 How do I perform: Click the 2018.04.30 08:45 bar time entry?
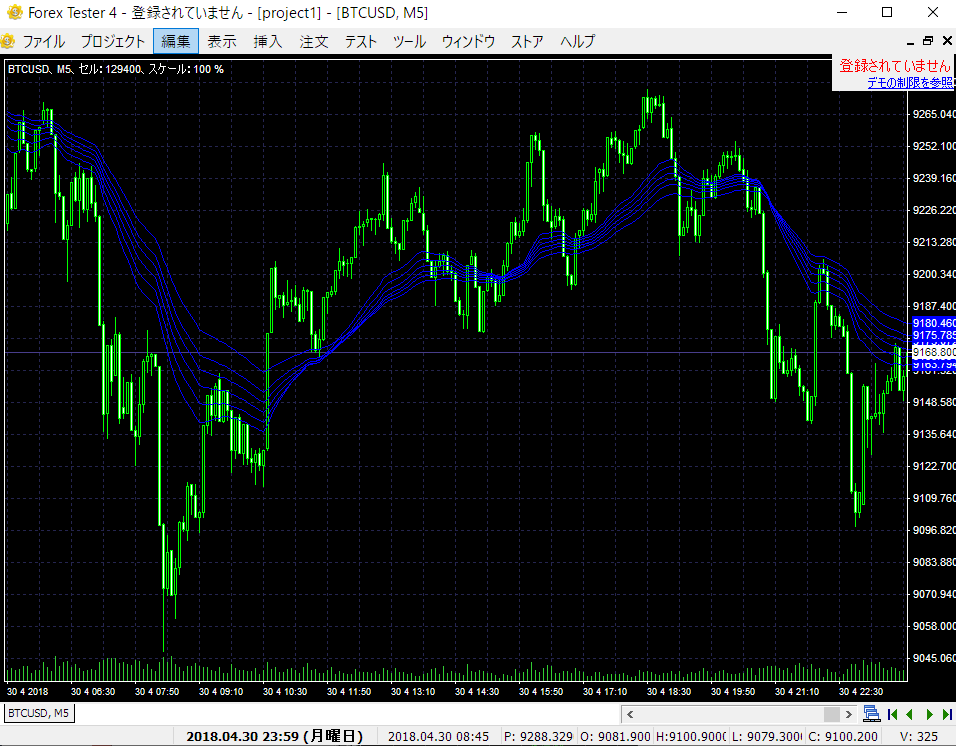[x=438, y=736]
